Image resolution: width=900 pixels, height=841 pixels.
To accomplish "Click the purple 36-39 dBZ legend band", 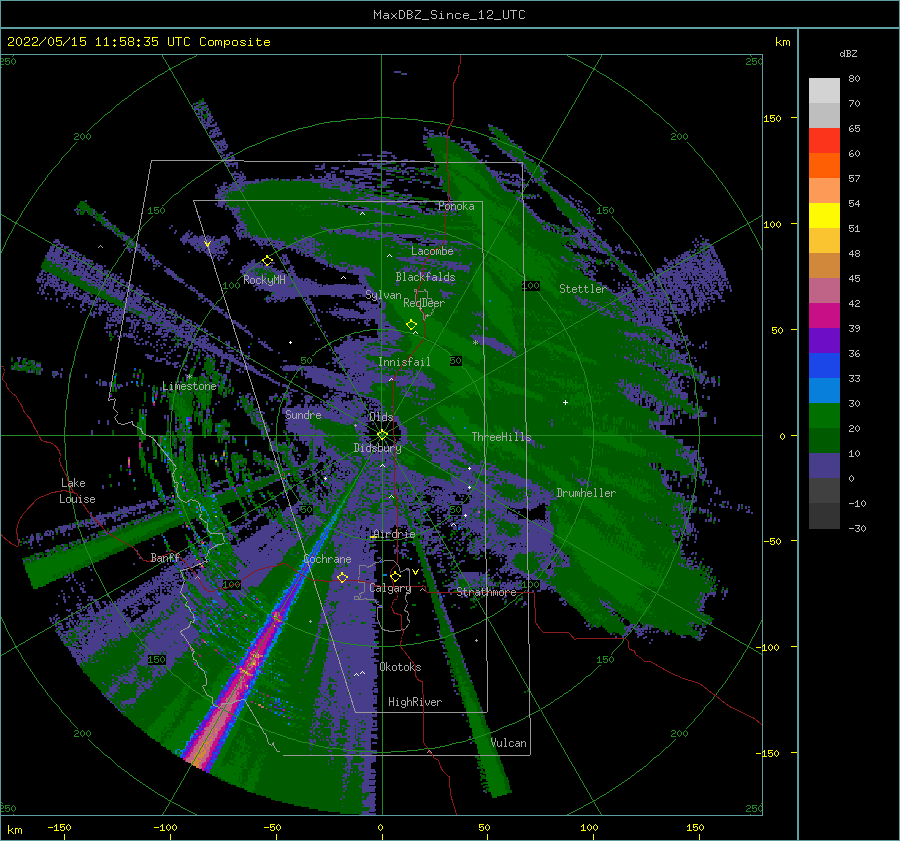I will point(824,341).
